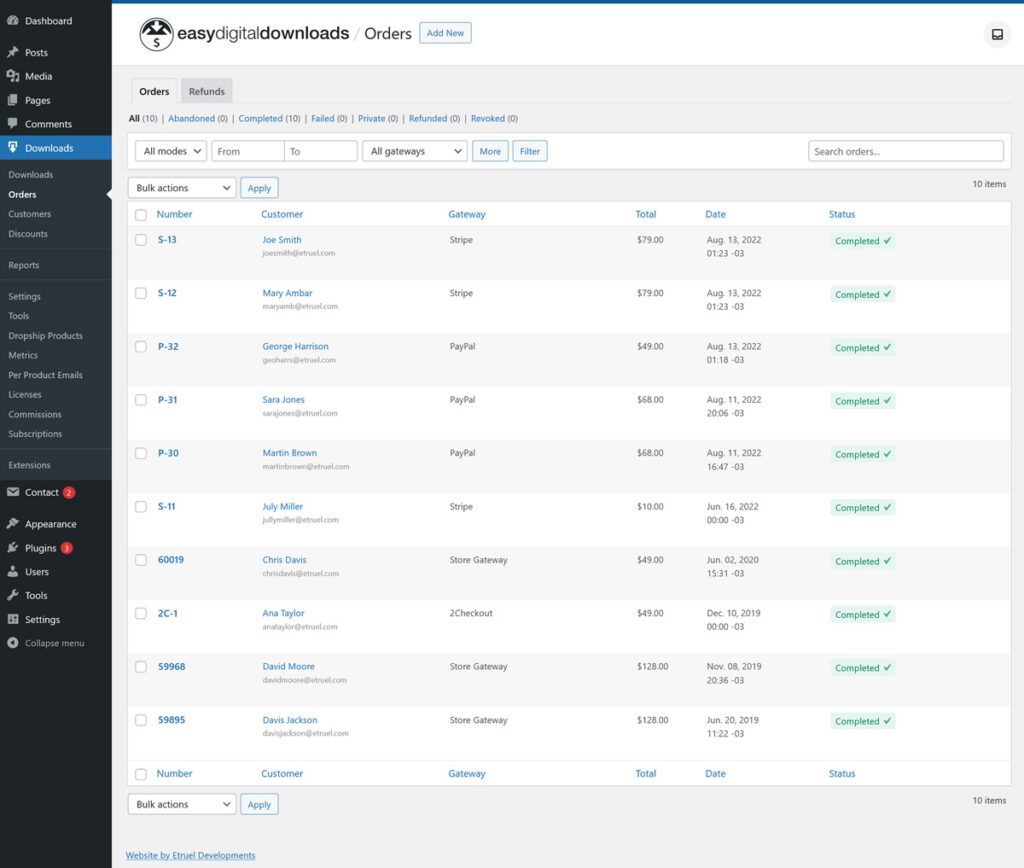Check the box for order S-13
The height and width of the screenshot is (868, 1024).
140,240
